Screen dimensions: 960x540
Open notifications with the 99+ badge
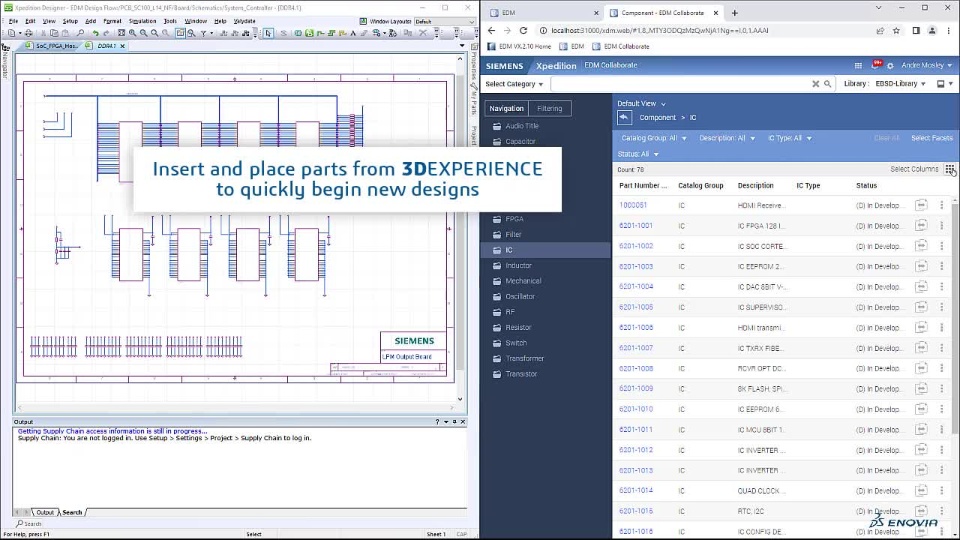pos(876,64)
